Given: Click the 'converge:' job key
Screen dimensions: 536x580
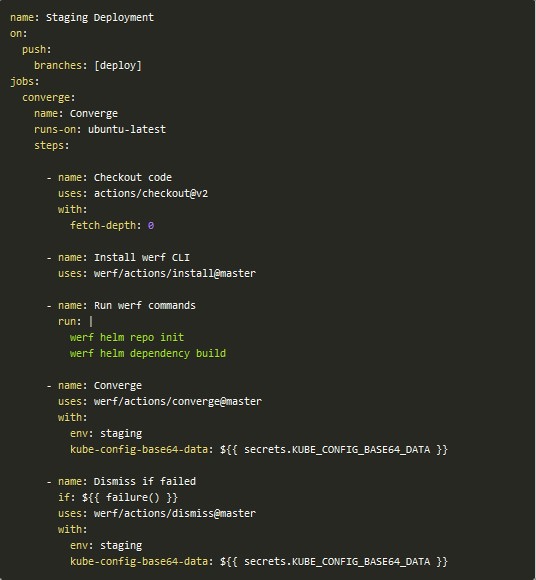Looking at the screenshot, I should (x=48, y=98).
